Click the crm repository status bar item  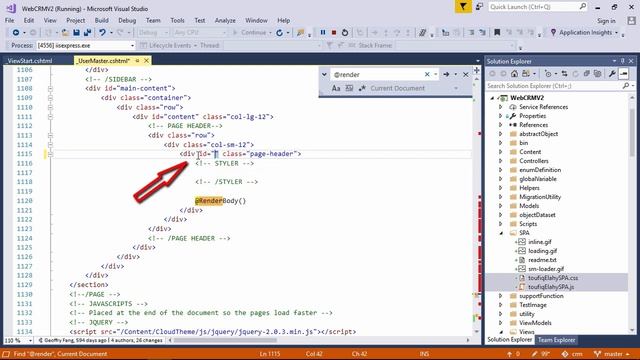coord(572,354)
